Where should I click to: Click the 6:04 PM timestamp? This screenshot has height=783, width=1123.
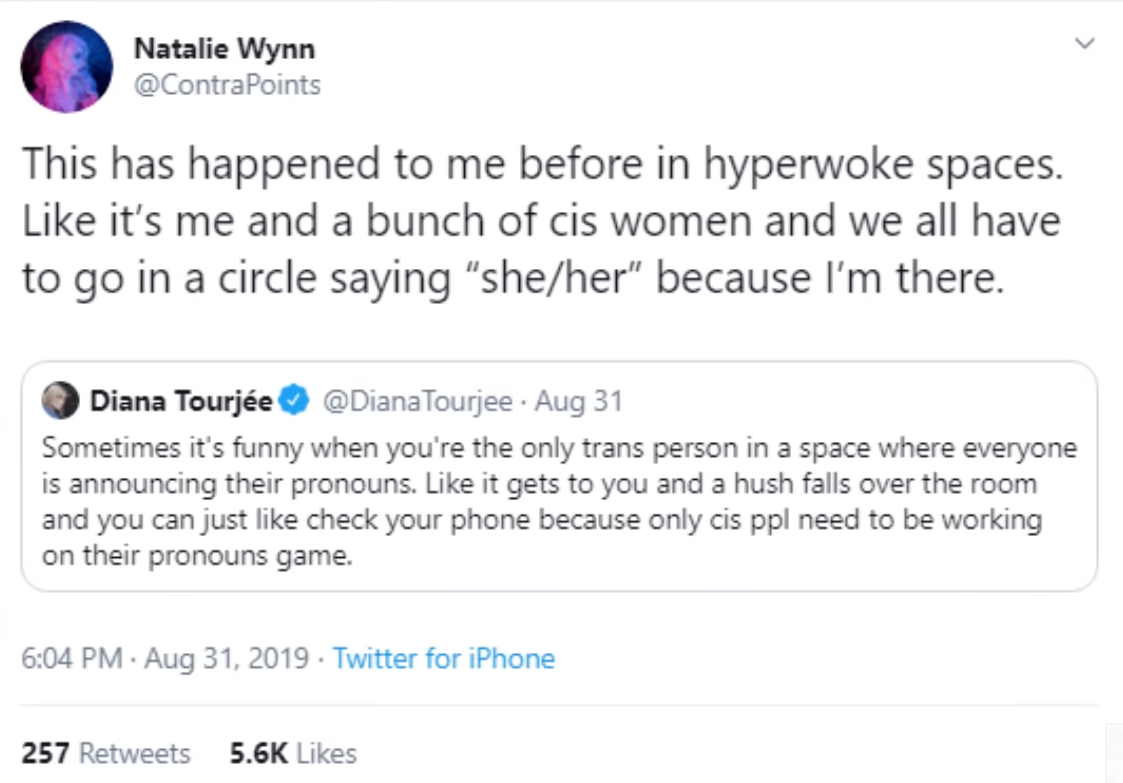coord(72,658)
